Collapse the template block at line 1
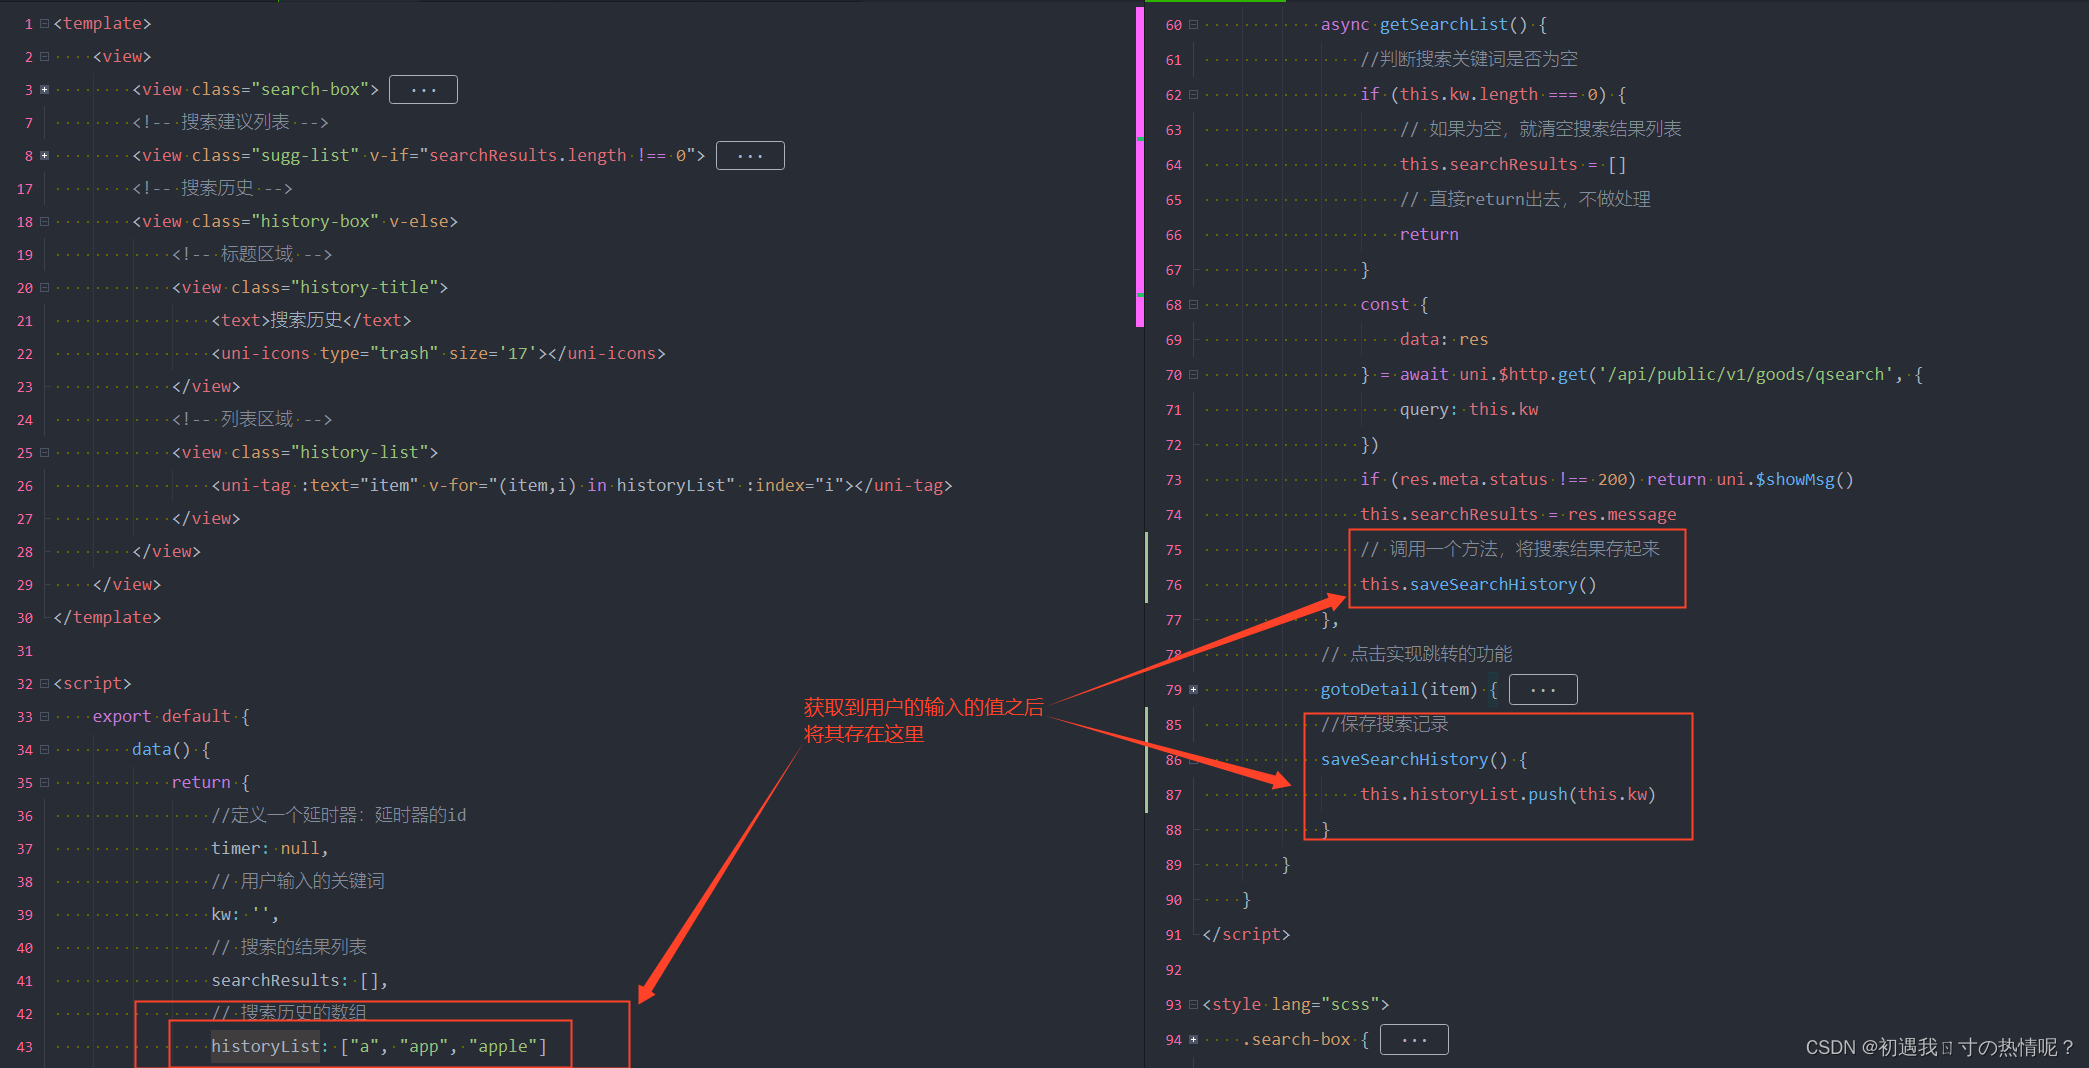The image size is (2089, 1068). pos(44,23)
